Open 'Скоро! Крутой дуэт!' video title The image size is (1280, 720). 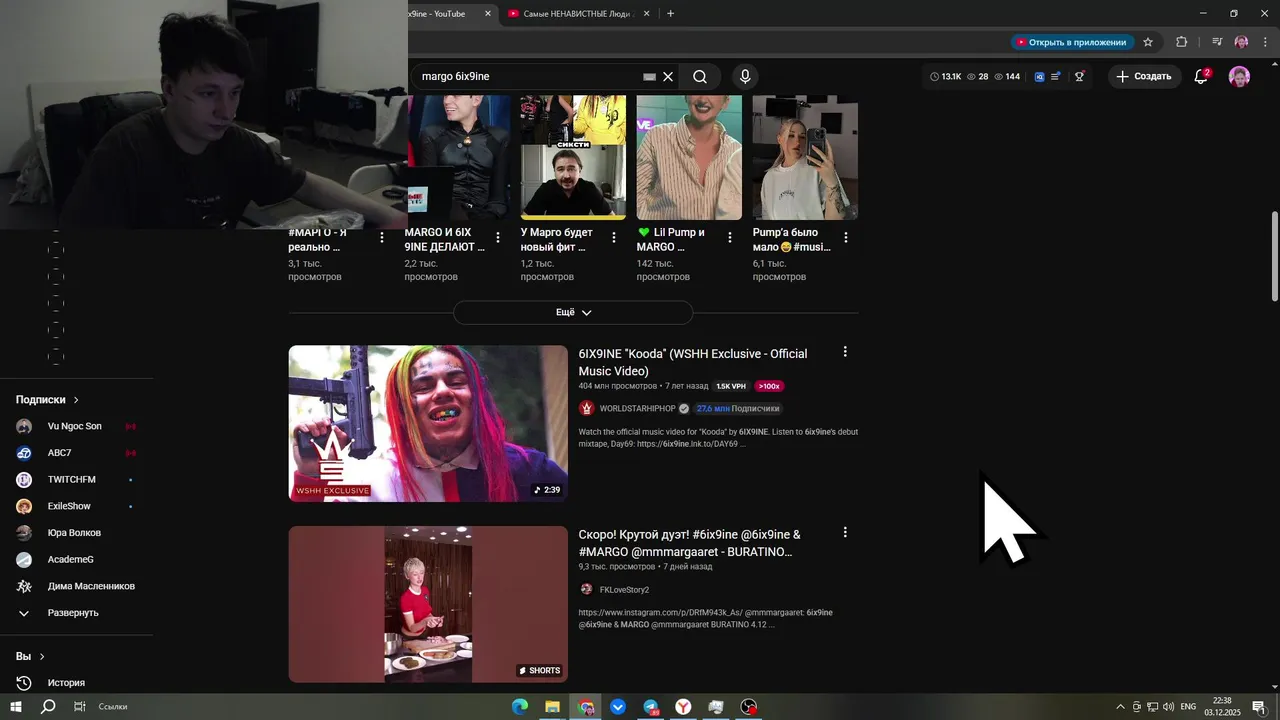pyautogui.click(x=690, y=543)
